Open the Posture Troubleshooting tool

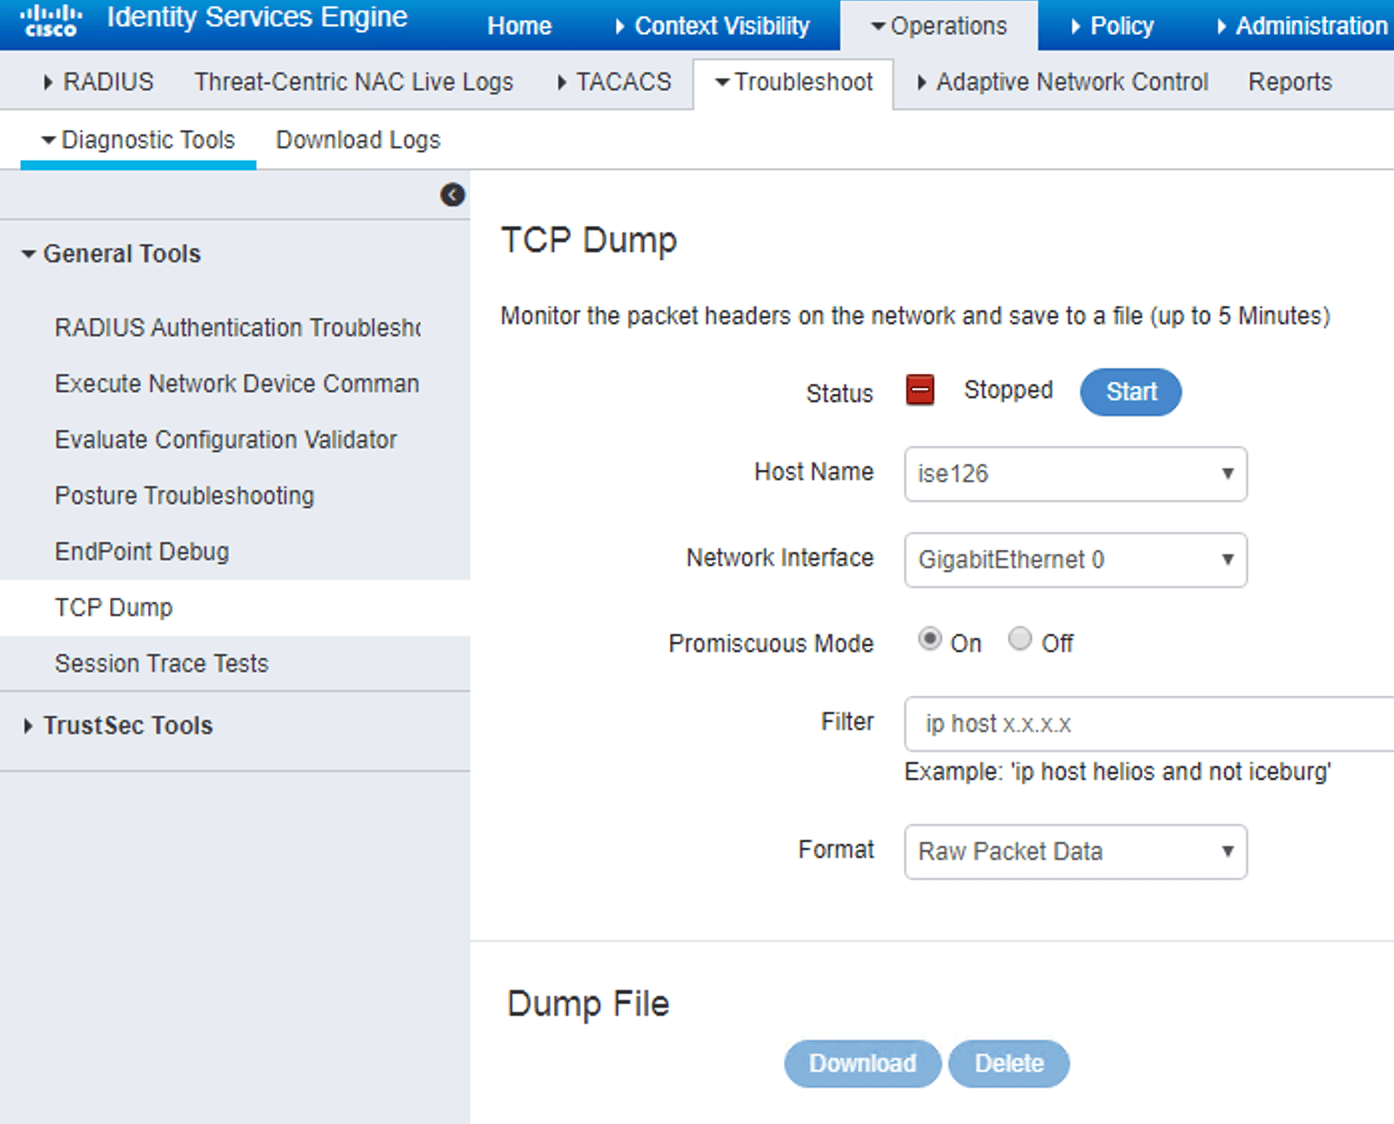184,495
